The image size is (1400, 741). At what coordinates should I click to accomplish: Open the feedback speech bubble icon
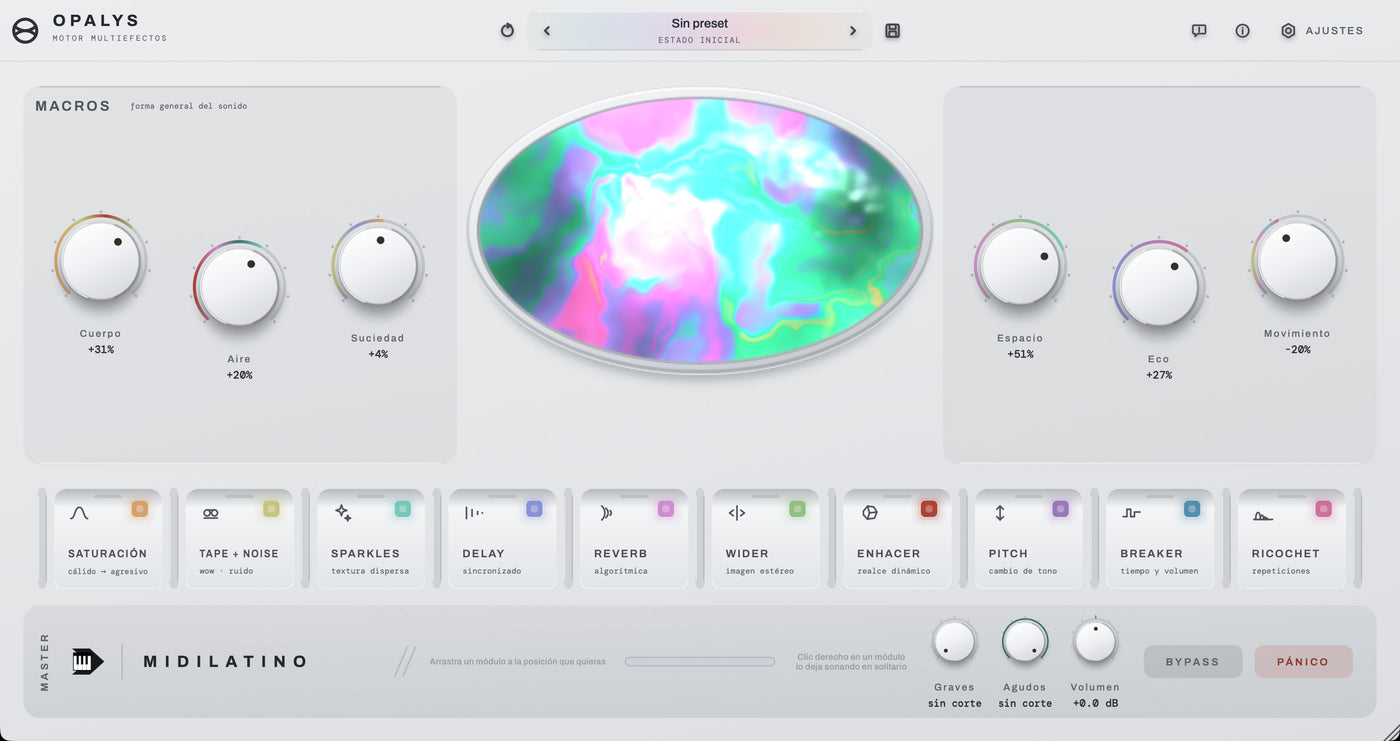(x=1199, y=31)
